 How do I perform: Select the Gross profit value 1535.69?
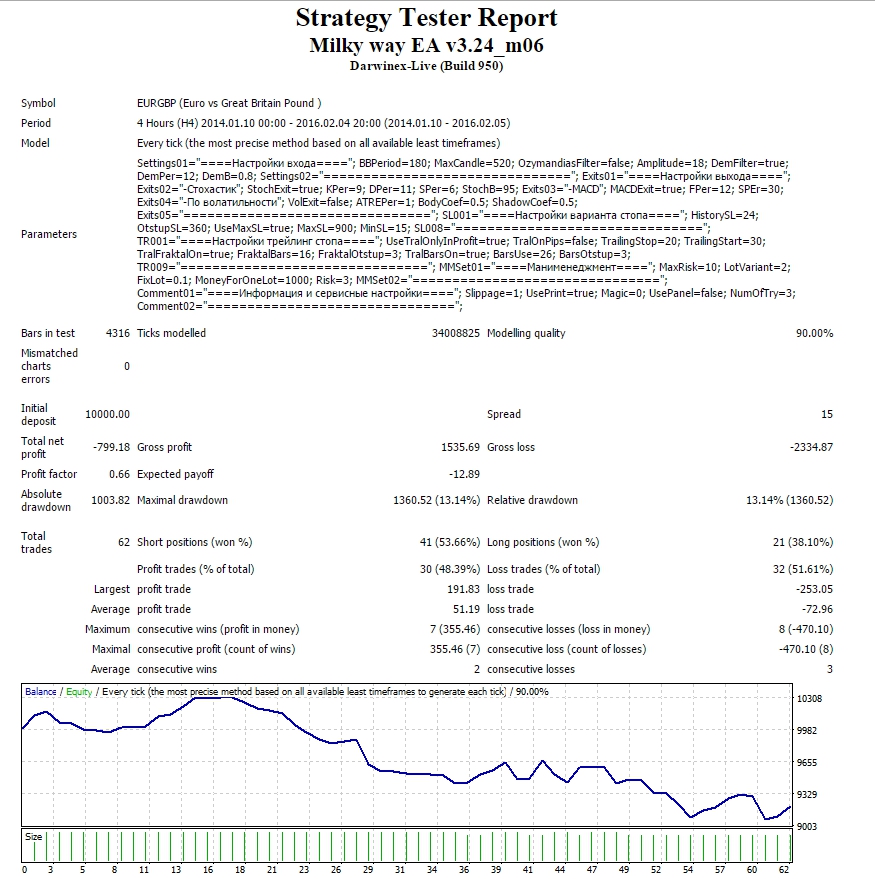460,447
